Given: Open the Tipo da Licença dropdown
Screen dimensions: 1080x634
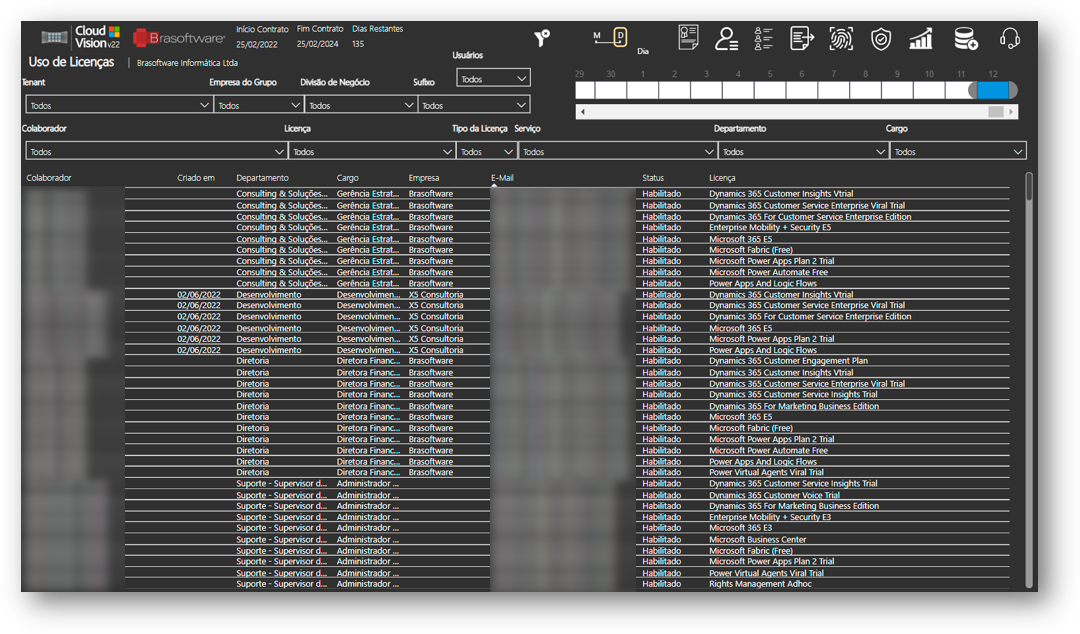Looking at the screenshot, I should 487,151.
